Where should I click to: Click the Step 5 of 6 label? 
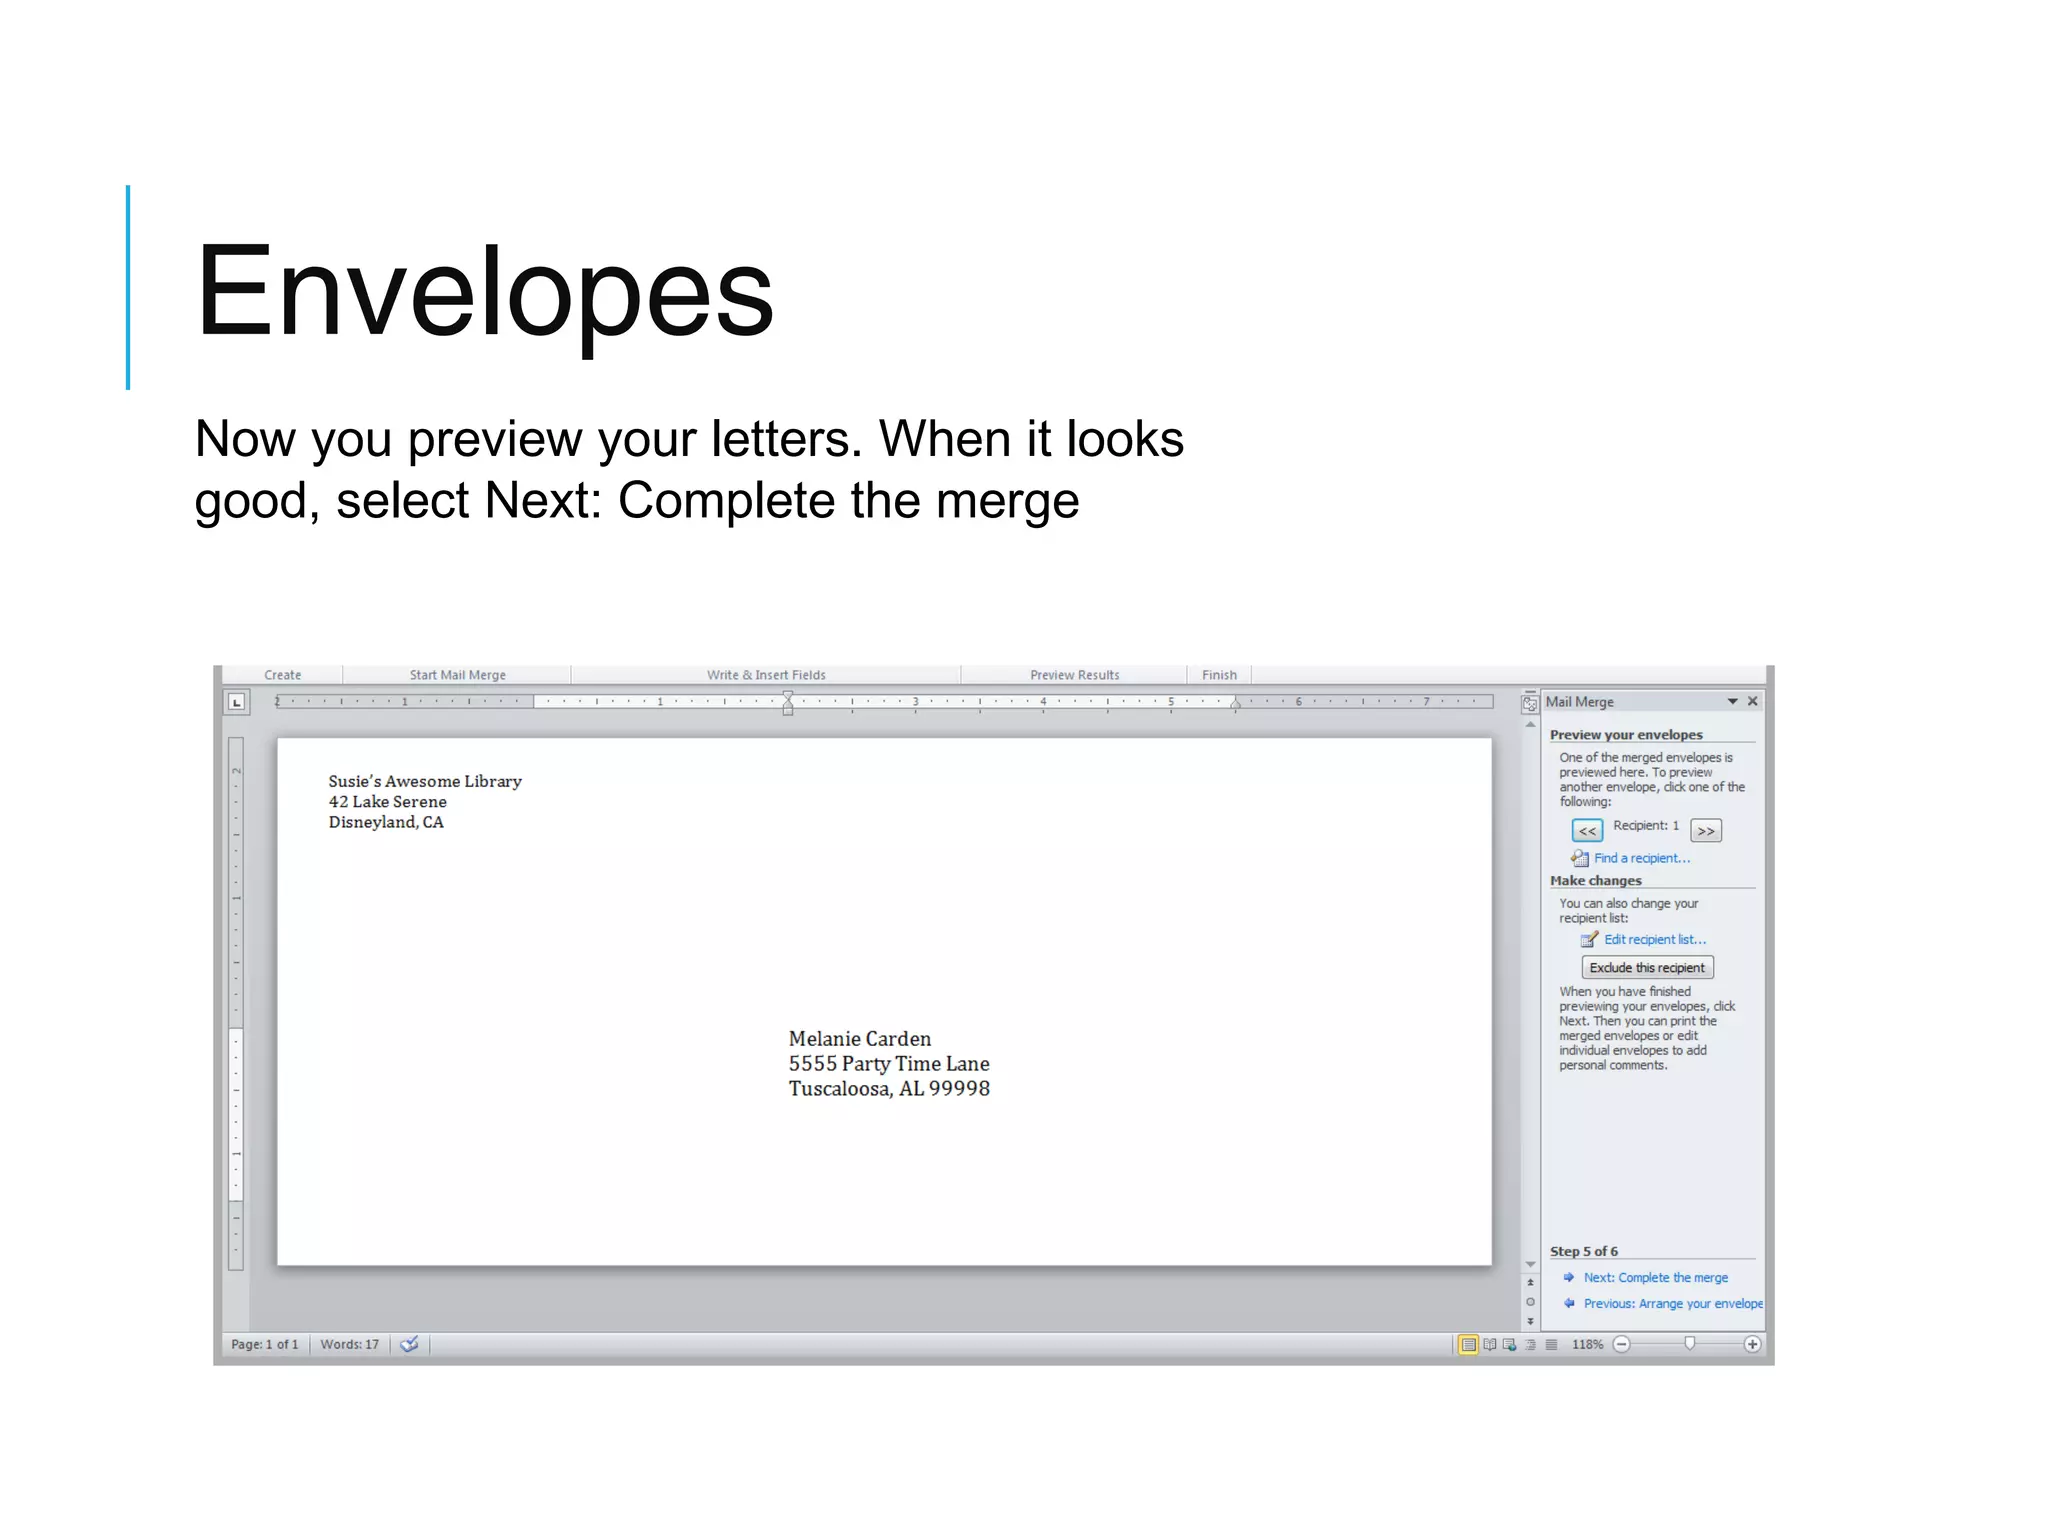coord(1584,1251)
